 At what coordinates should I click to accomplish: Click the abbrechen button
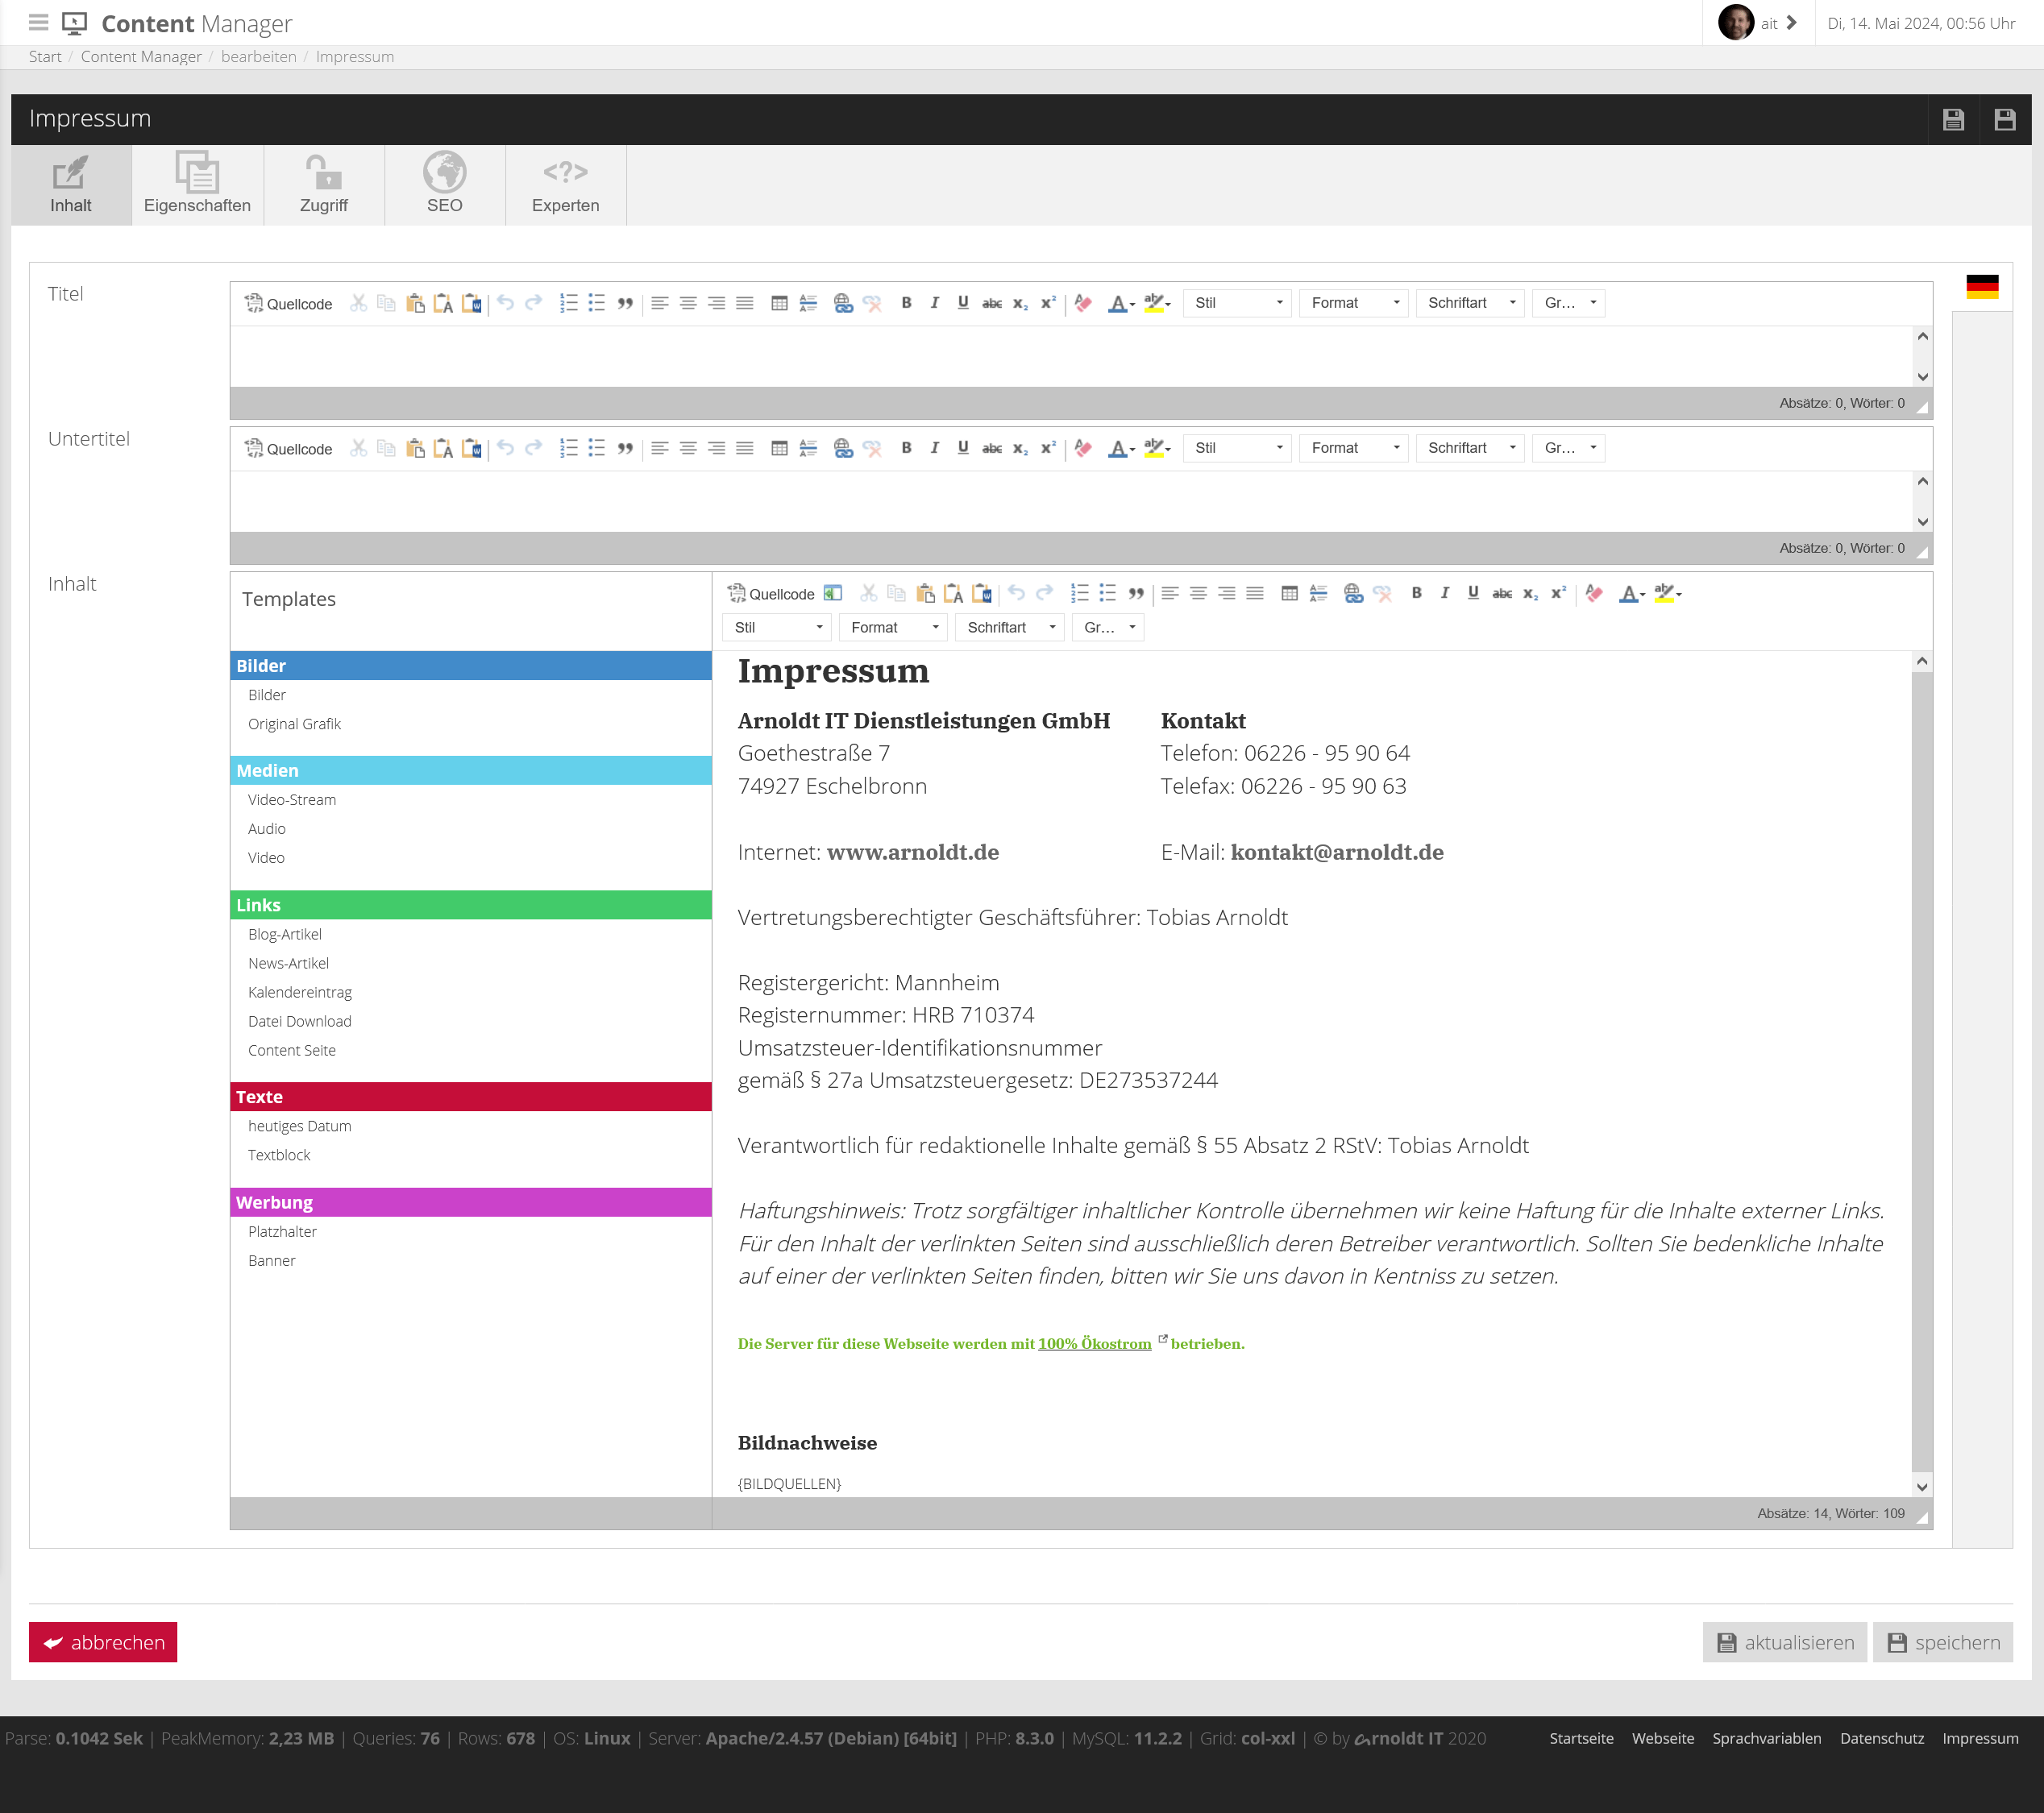[103, 1642]
